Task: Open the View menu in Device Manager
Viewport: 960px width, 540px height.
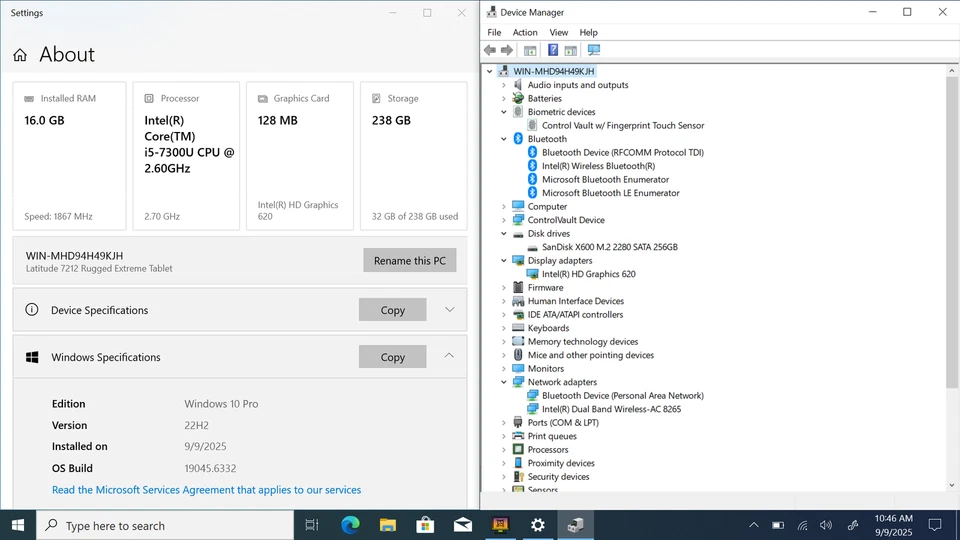Action: [558, 32]
